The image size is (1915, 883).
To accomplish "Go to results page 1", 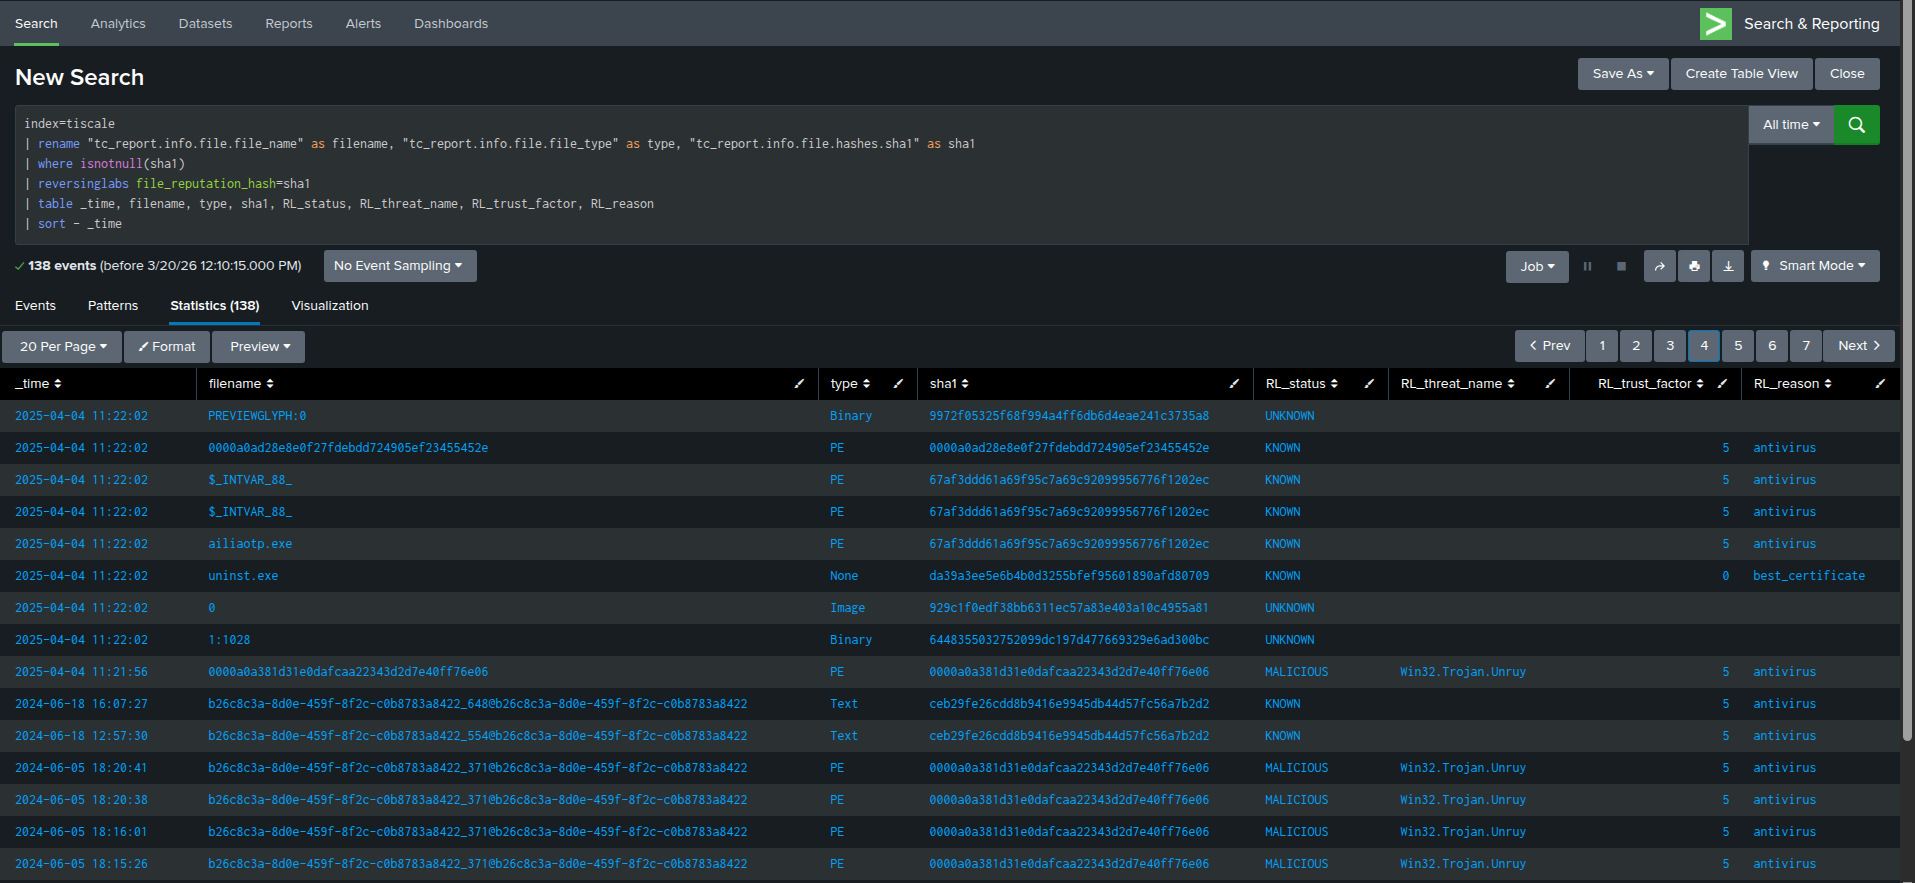I will (x=1602, y=346).
